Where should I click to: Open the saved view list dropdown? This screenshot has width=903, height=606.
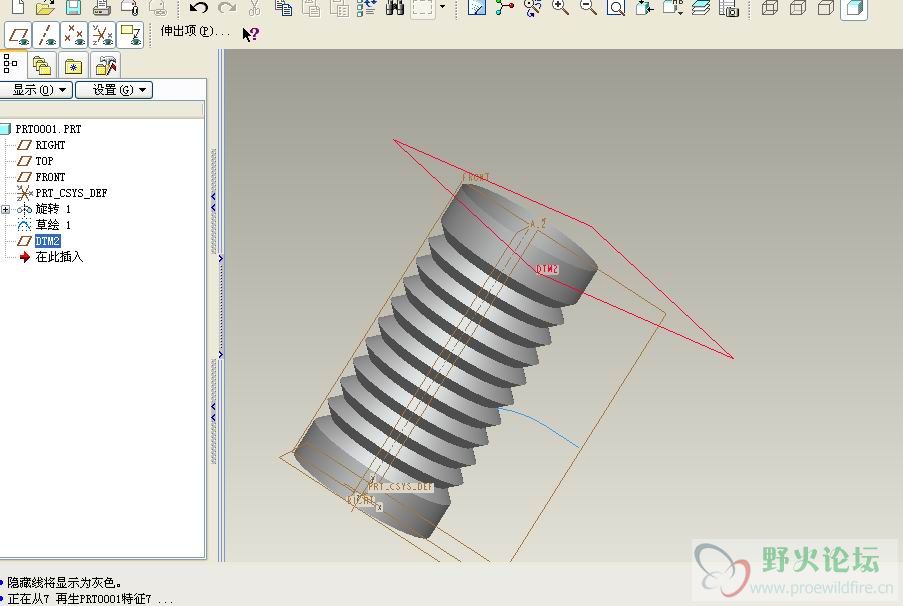[x=673, y=7]
